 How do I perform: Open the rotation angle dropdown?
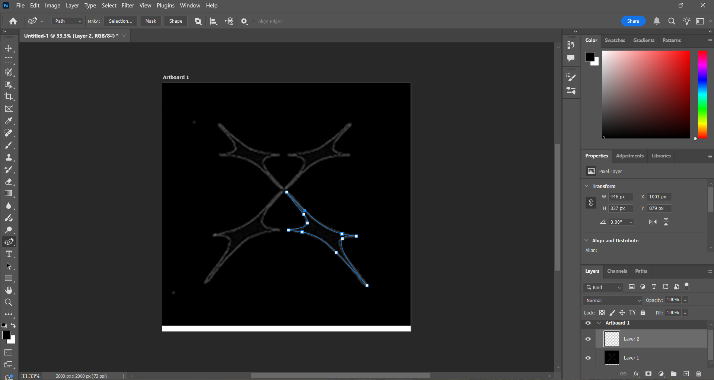coord(631,222)
